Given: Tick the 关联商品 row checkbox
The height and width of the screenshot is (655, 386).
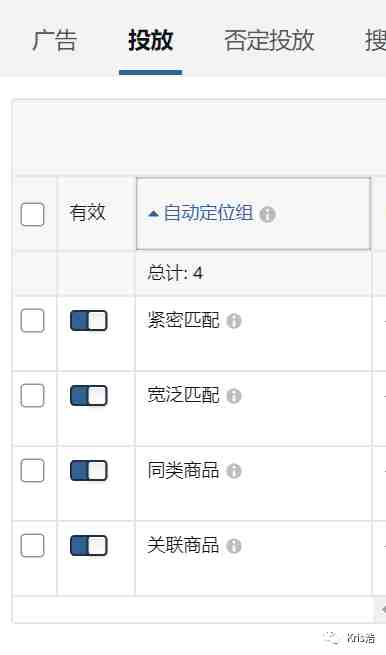Looking at the screenshot, I should tap(33, 546).
